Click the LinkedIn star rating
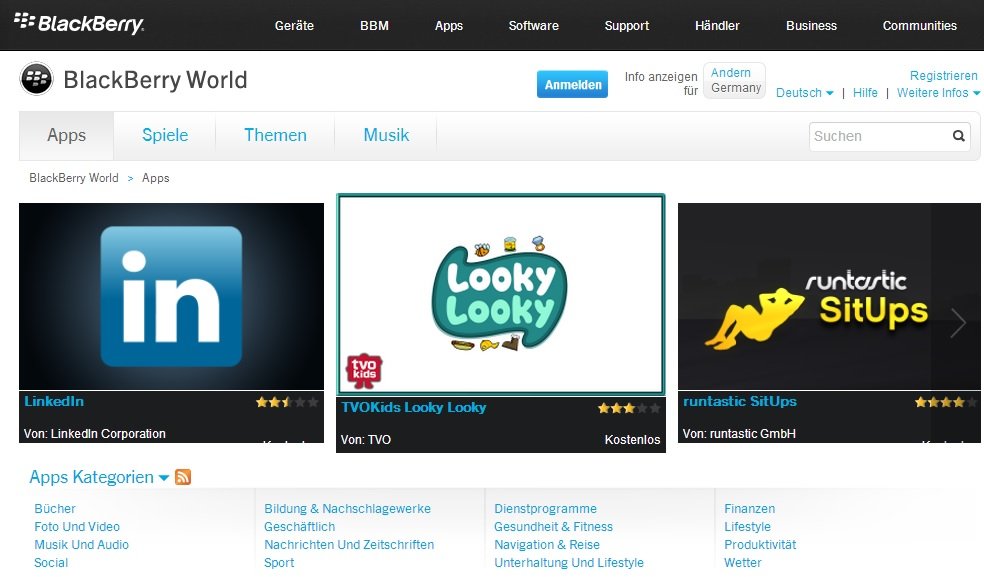The image size is (984, 577). pos(287,402)
